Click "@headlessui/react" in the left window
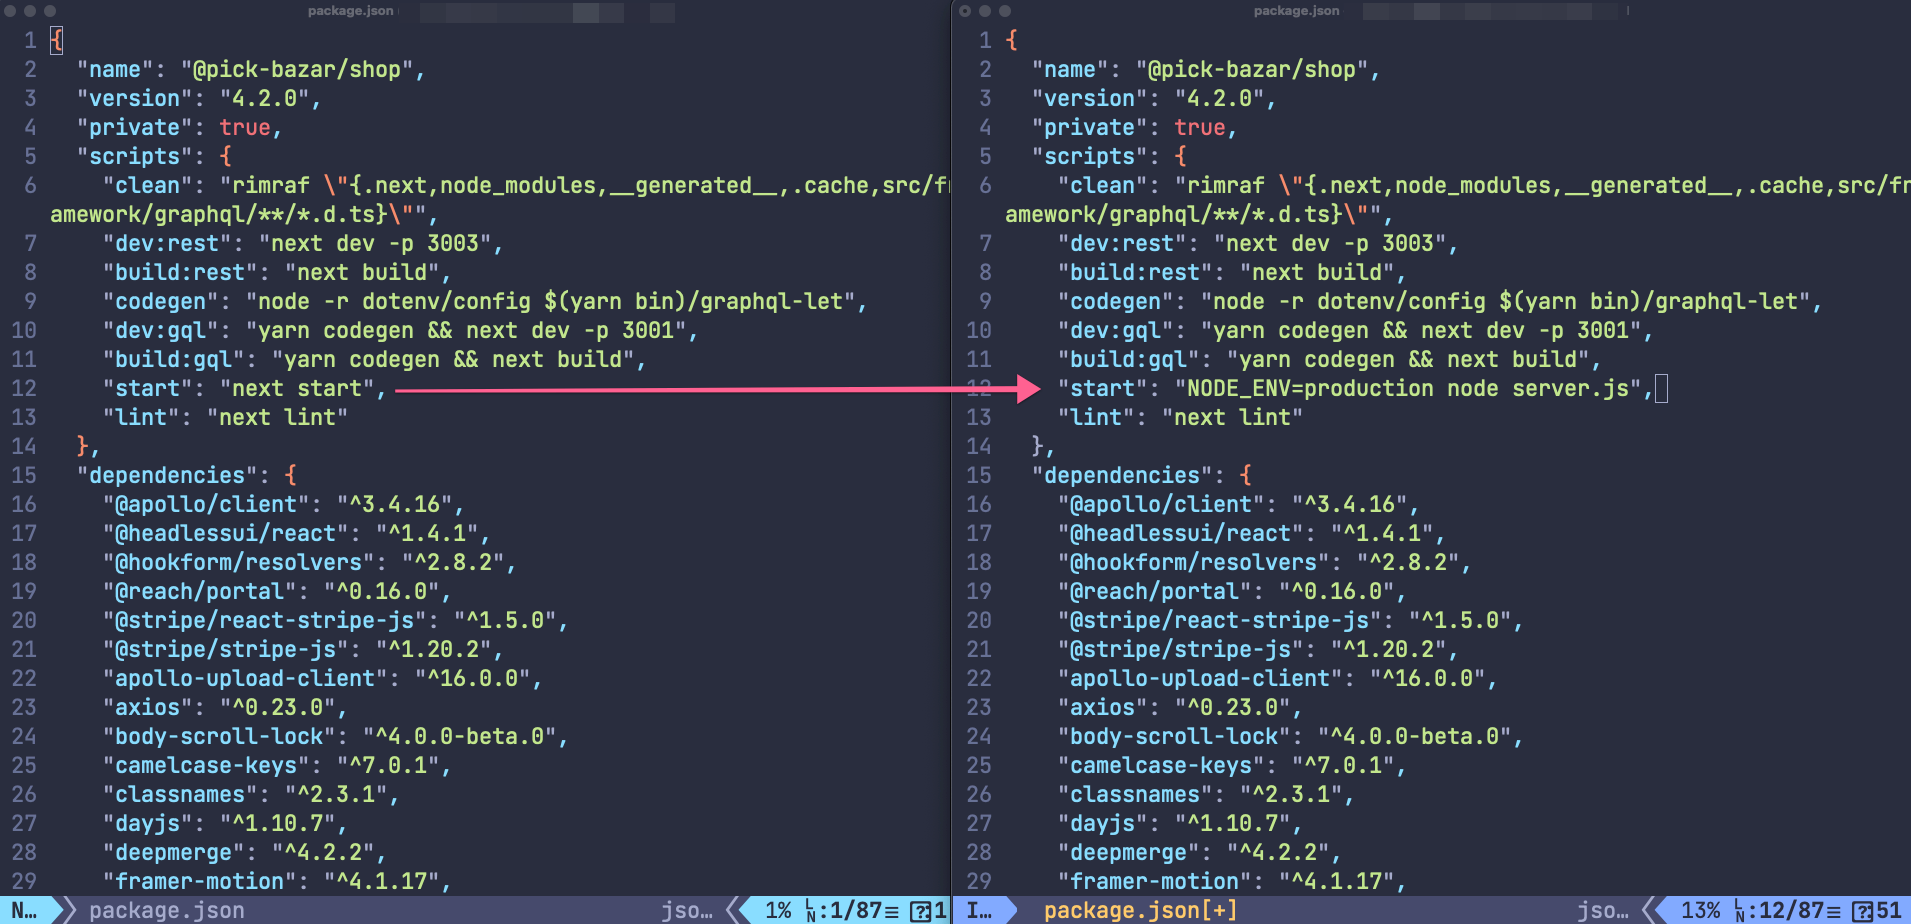The height and width of the screenshot is (924, 1911). pyautogui.click(x=226, y=533)
